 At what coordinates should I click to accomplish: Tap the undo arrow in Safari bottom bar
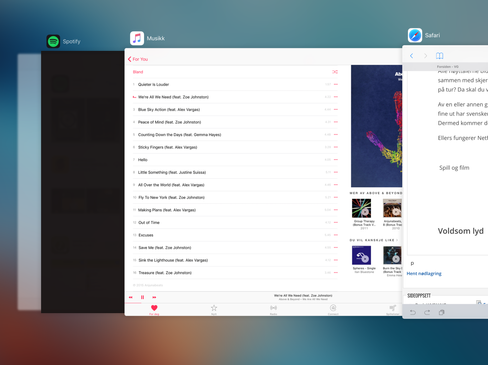tap(413, 312)
